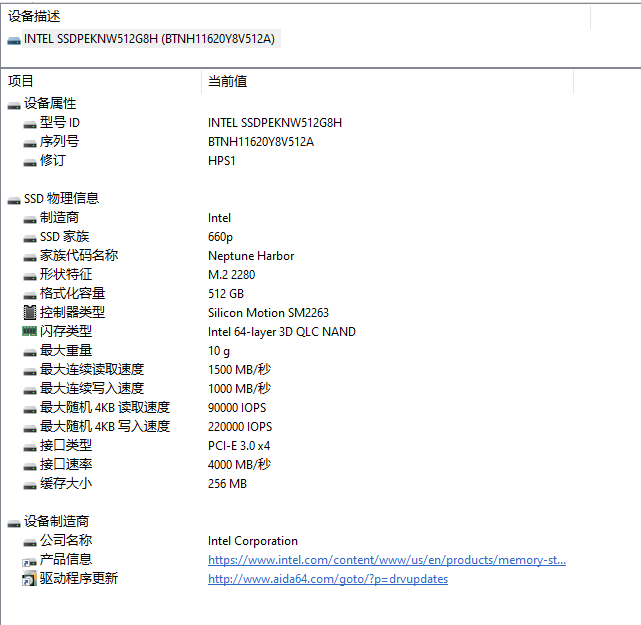Click the icon beside 最大随机 4KB 写入速度
Image resolution: width=641 pixels, height=625 pixels.
point(30,428)
